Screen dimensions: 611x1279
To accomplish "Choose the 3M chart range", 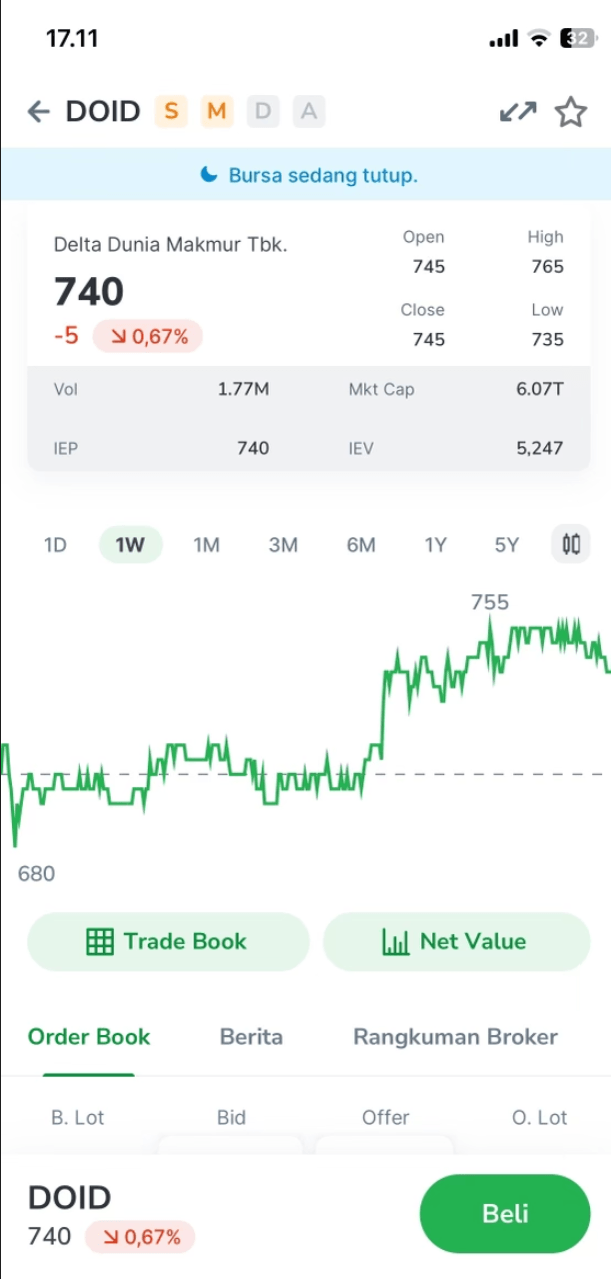I will click(283, 545).
